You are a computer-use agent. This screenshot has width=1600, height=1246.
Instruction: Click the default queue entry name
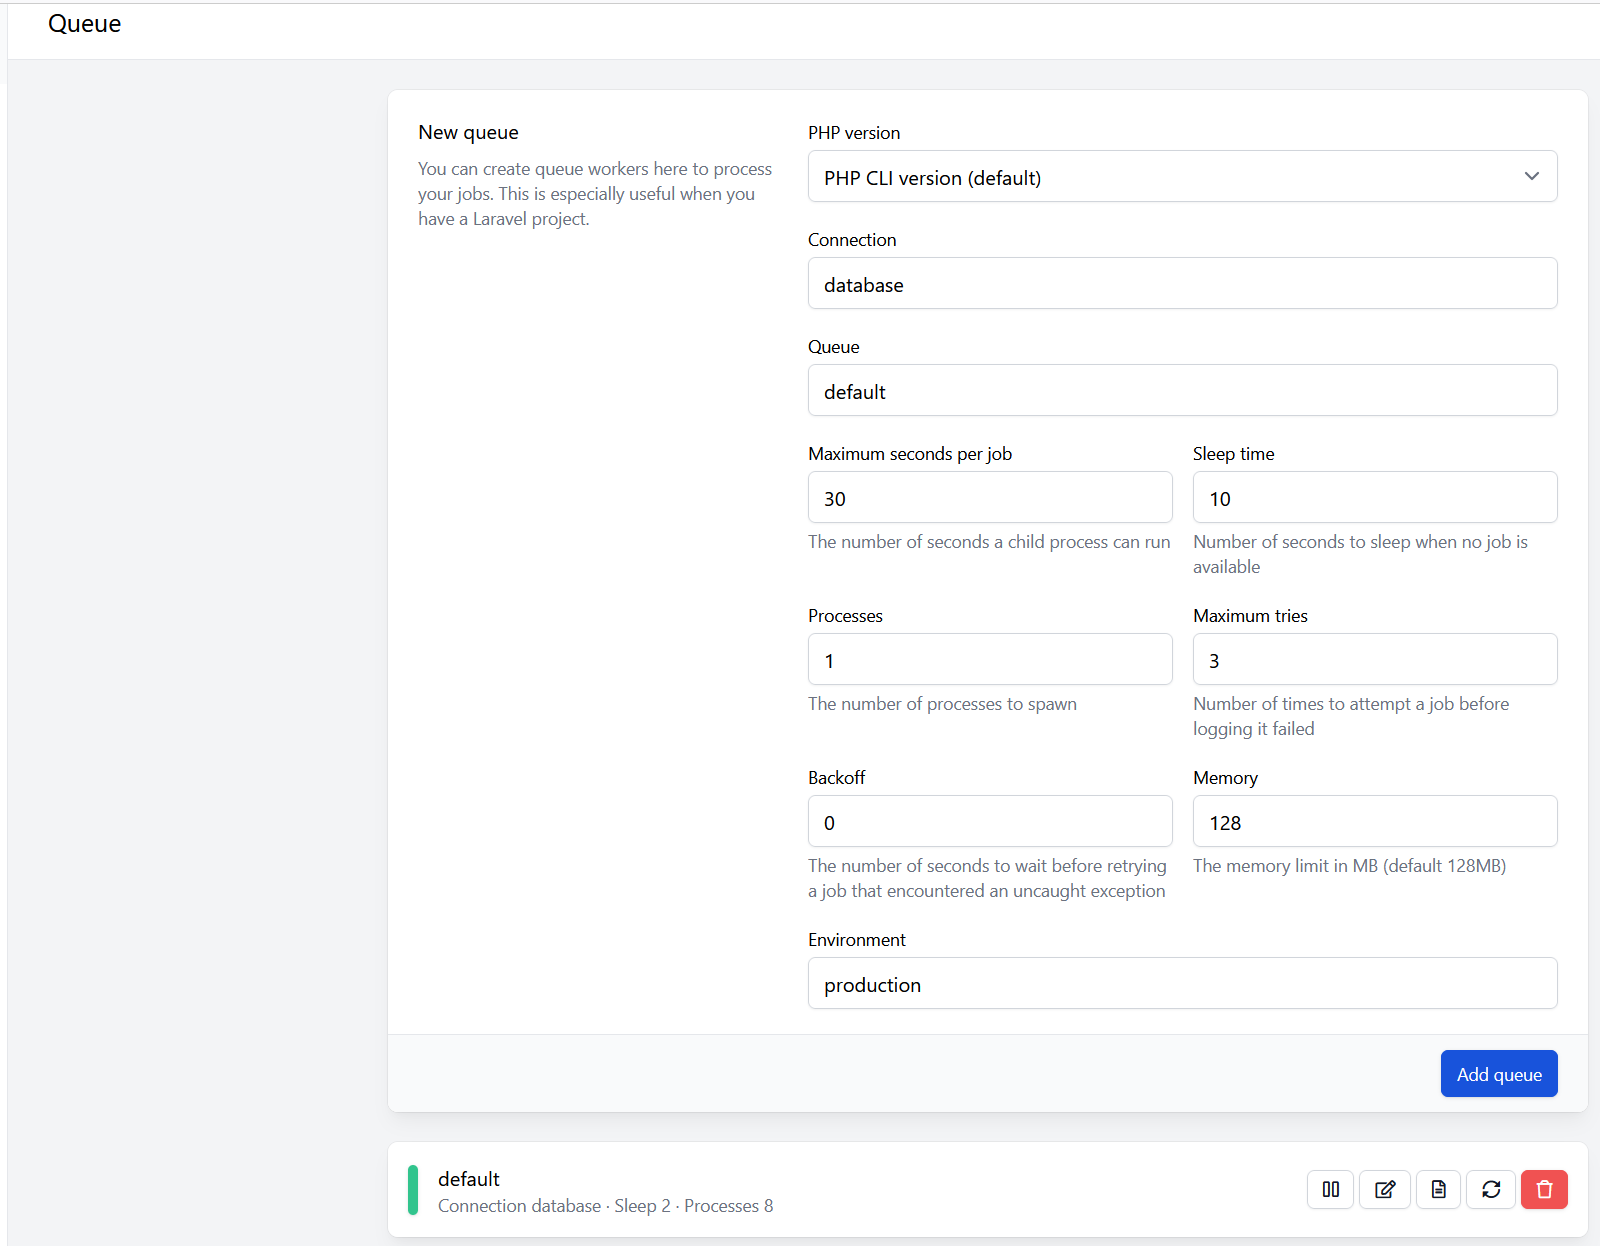[x=468, y=1179]
